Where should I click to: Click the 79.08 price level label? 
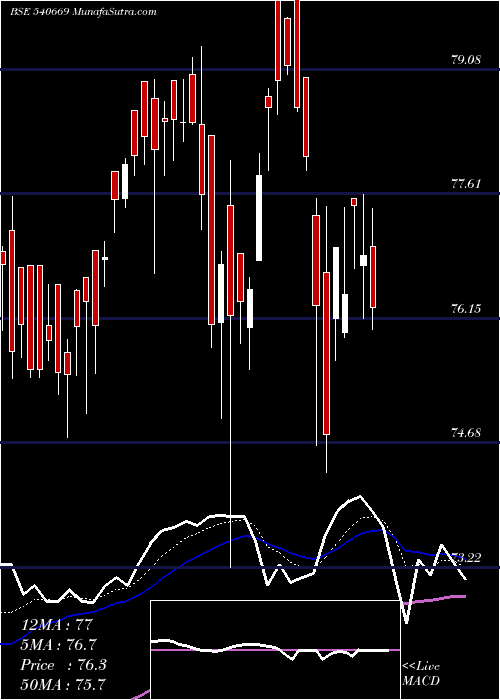coord(466,59)
